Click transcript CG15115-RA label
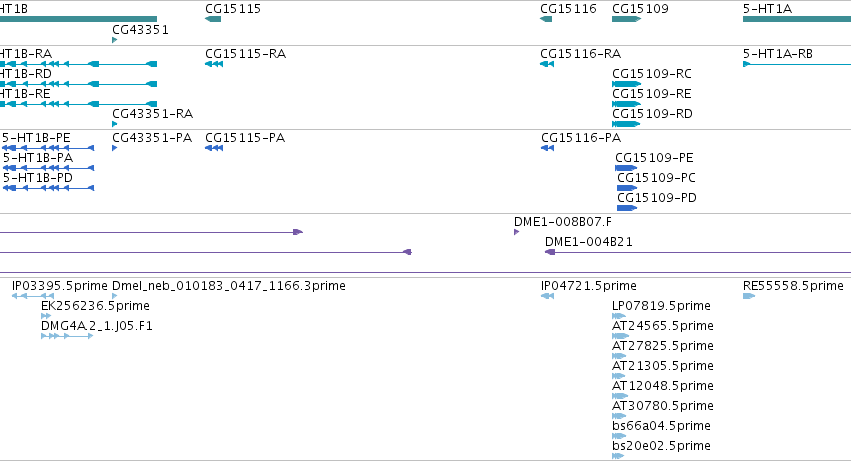This screenshot has height=461, width=851. click(245, 54)
